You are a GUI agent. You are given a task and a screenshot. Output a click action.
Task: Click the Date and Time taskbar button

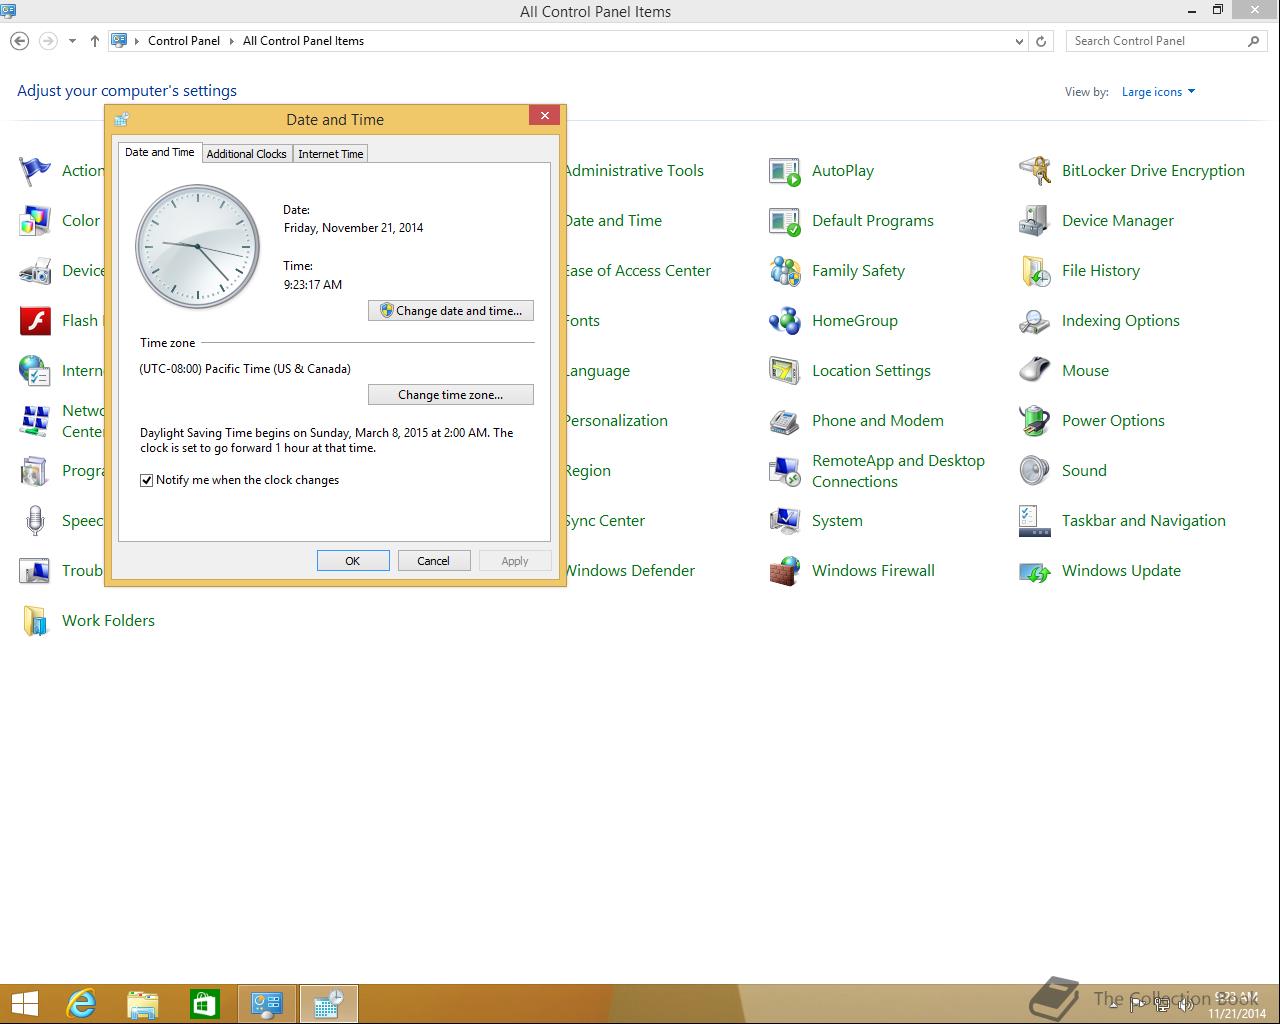pyautogui.click(x=329, y=1004)
